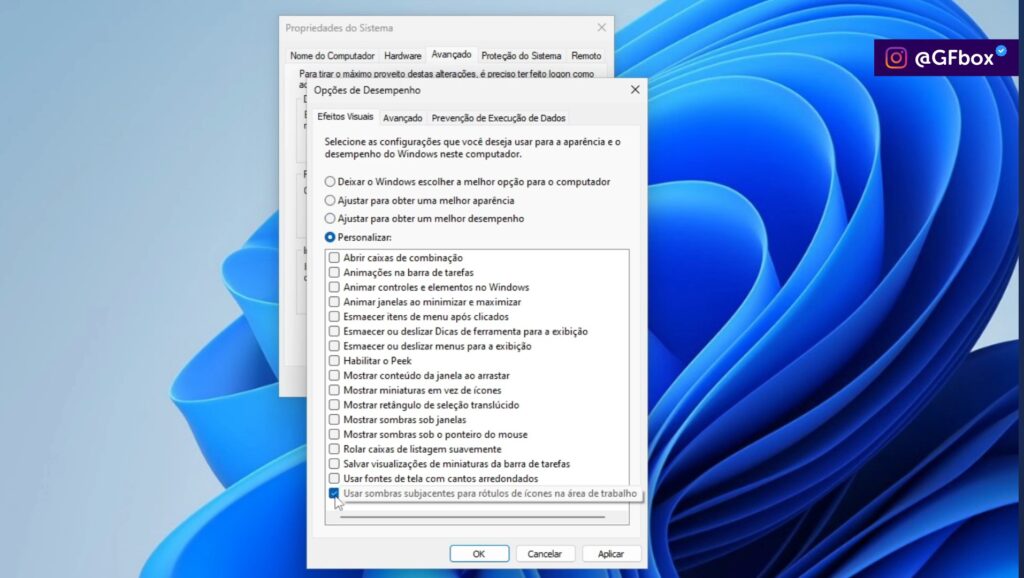This screenshot has width=1024, height=578.
Task: Check 'Mostrar retângulo de seleção translúcido'
Action: pyautogui.click(x=334, y=405)
